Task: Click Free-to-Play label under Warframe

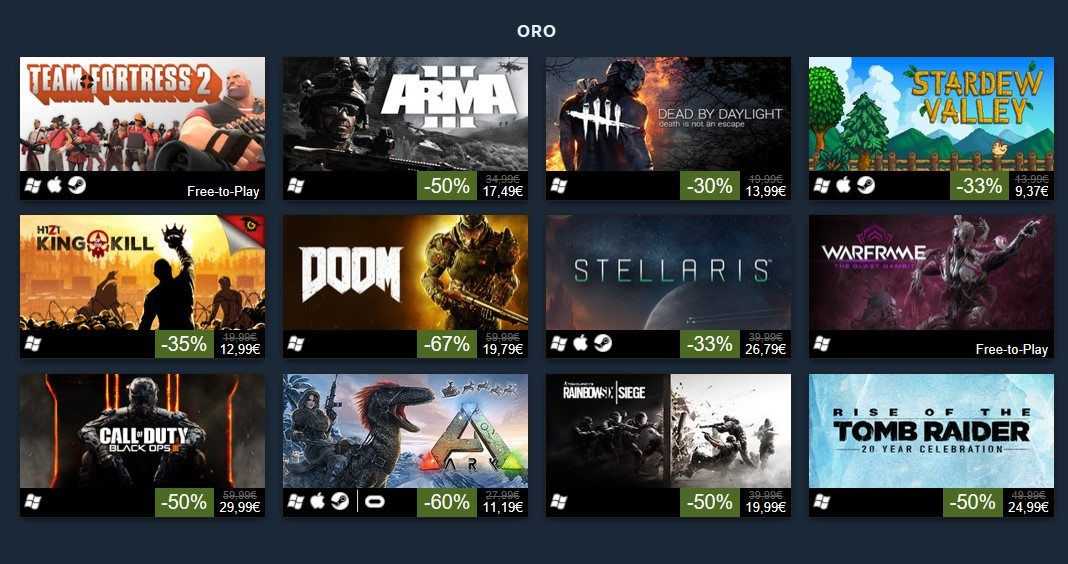Action: (1011, 349)
